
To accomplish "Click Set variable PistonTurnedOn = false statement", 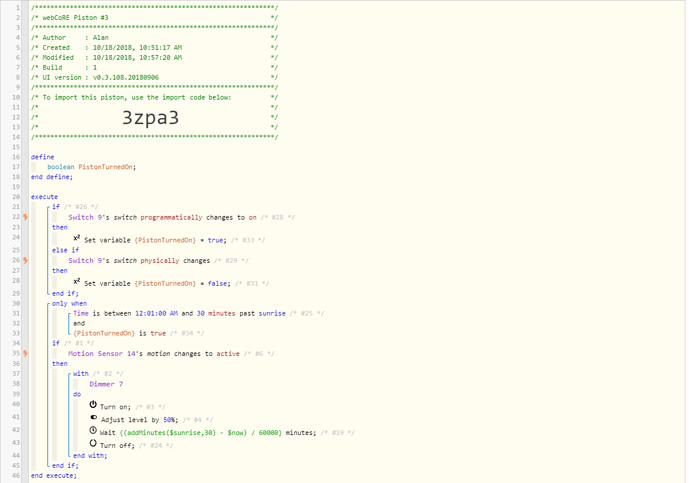I will coord(158,283).
